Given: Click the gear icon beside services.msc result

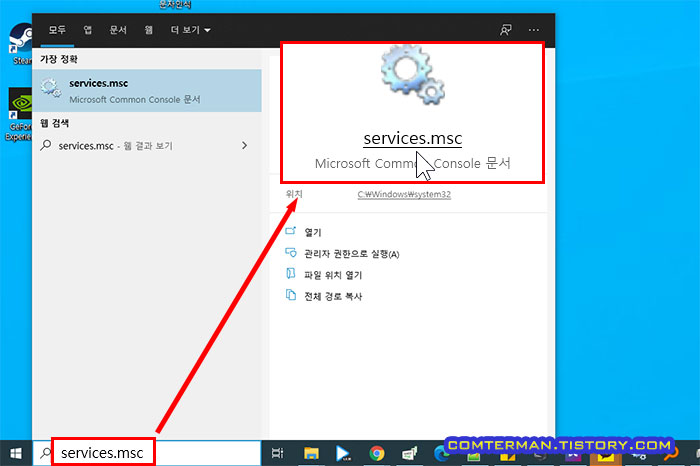Looking at the screenshot, I should [51, 87].
